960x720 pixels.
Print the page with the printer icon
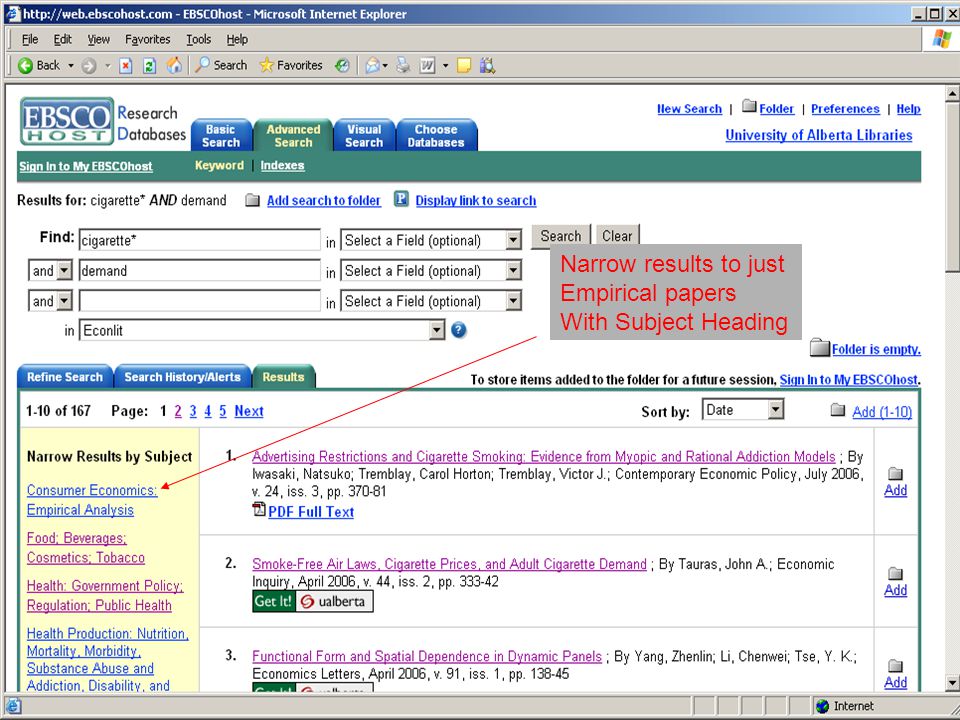403,66
